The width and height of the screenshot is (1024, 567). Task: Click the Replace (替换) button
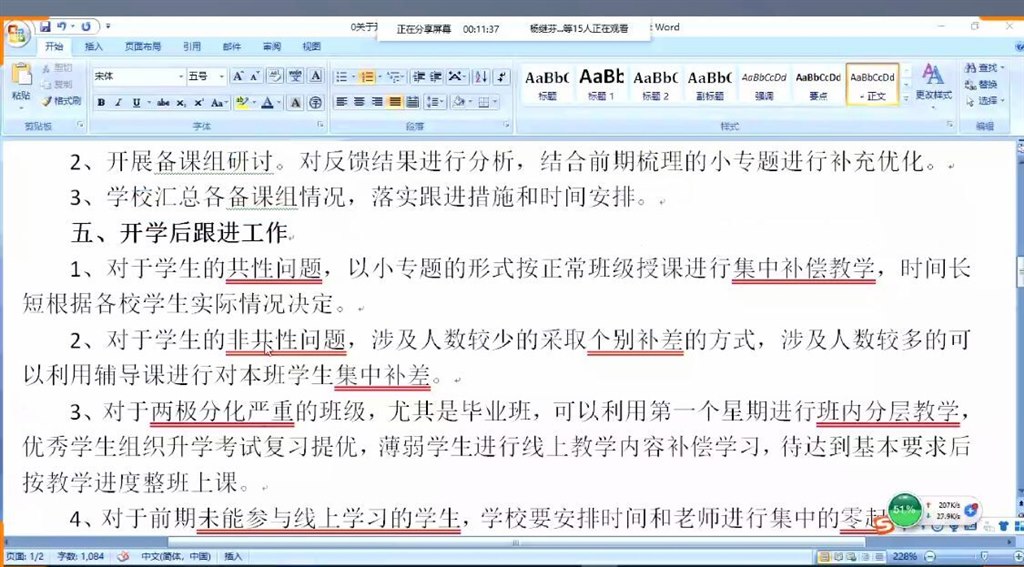pyautogui.click(x=983, y=85)
